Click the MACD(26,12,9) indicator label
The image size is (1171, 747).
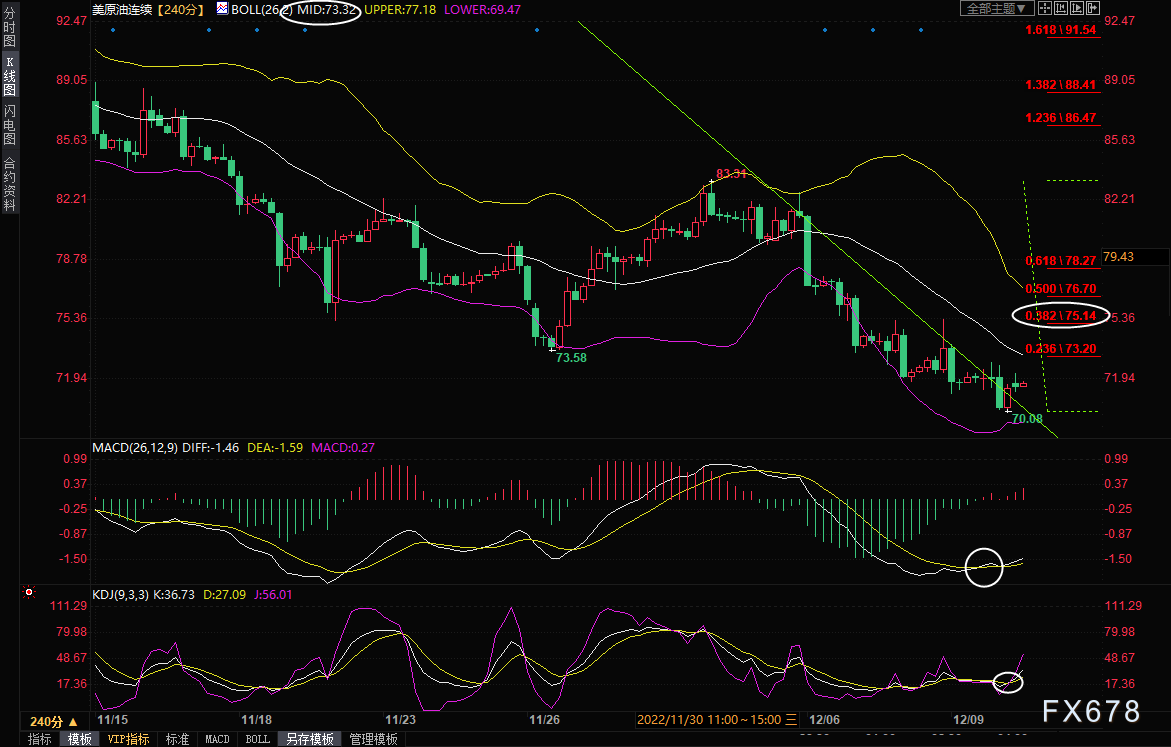(135, 447)
